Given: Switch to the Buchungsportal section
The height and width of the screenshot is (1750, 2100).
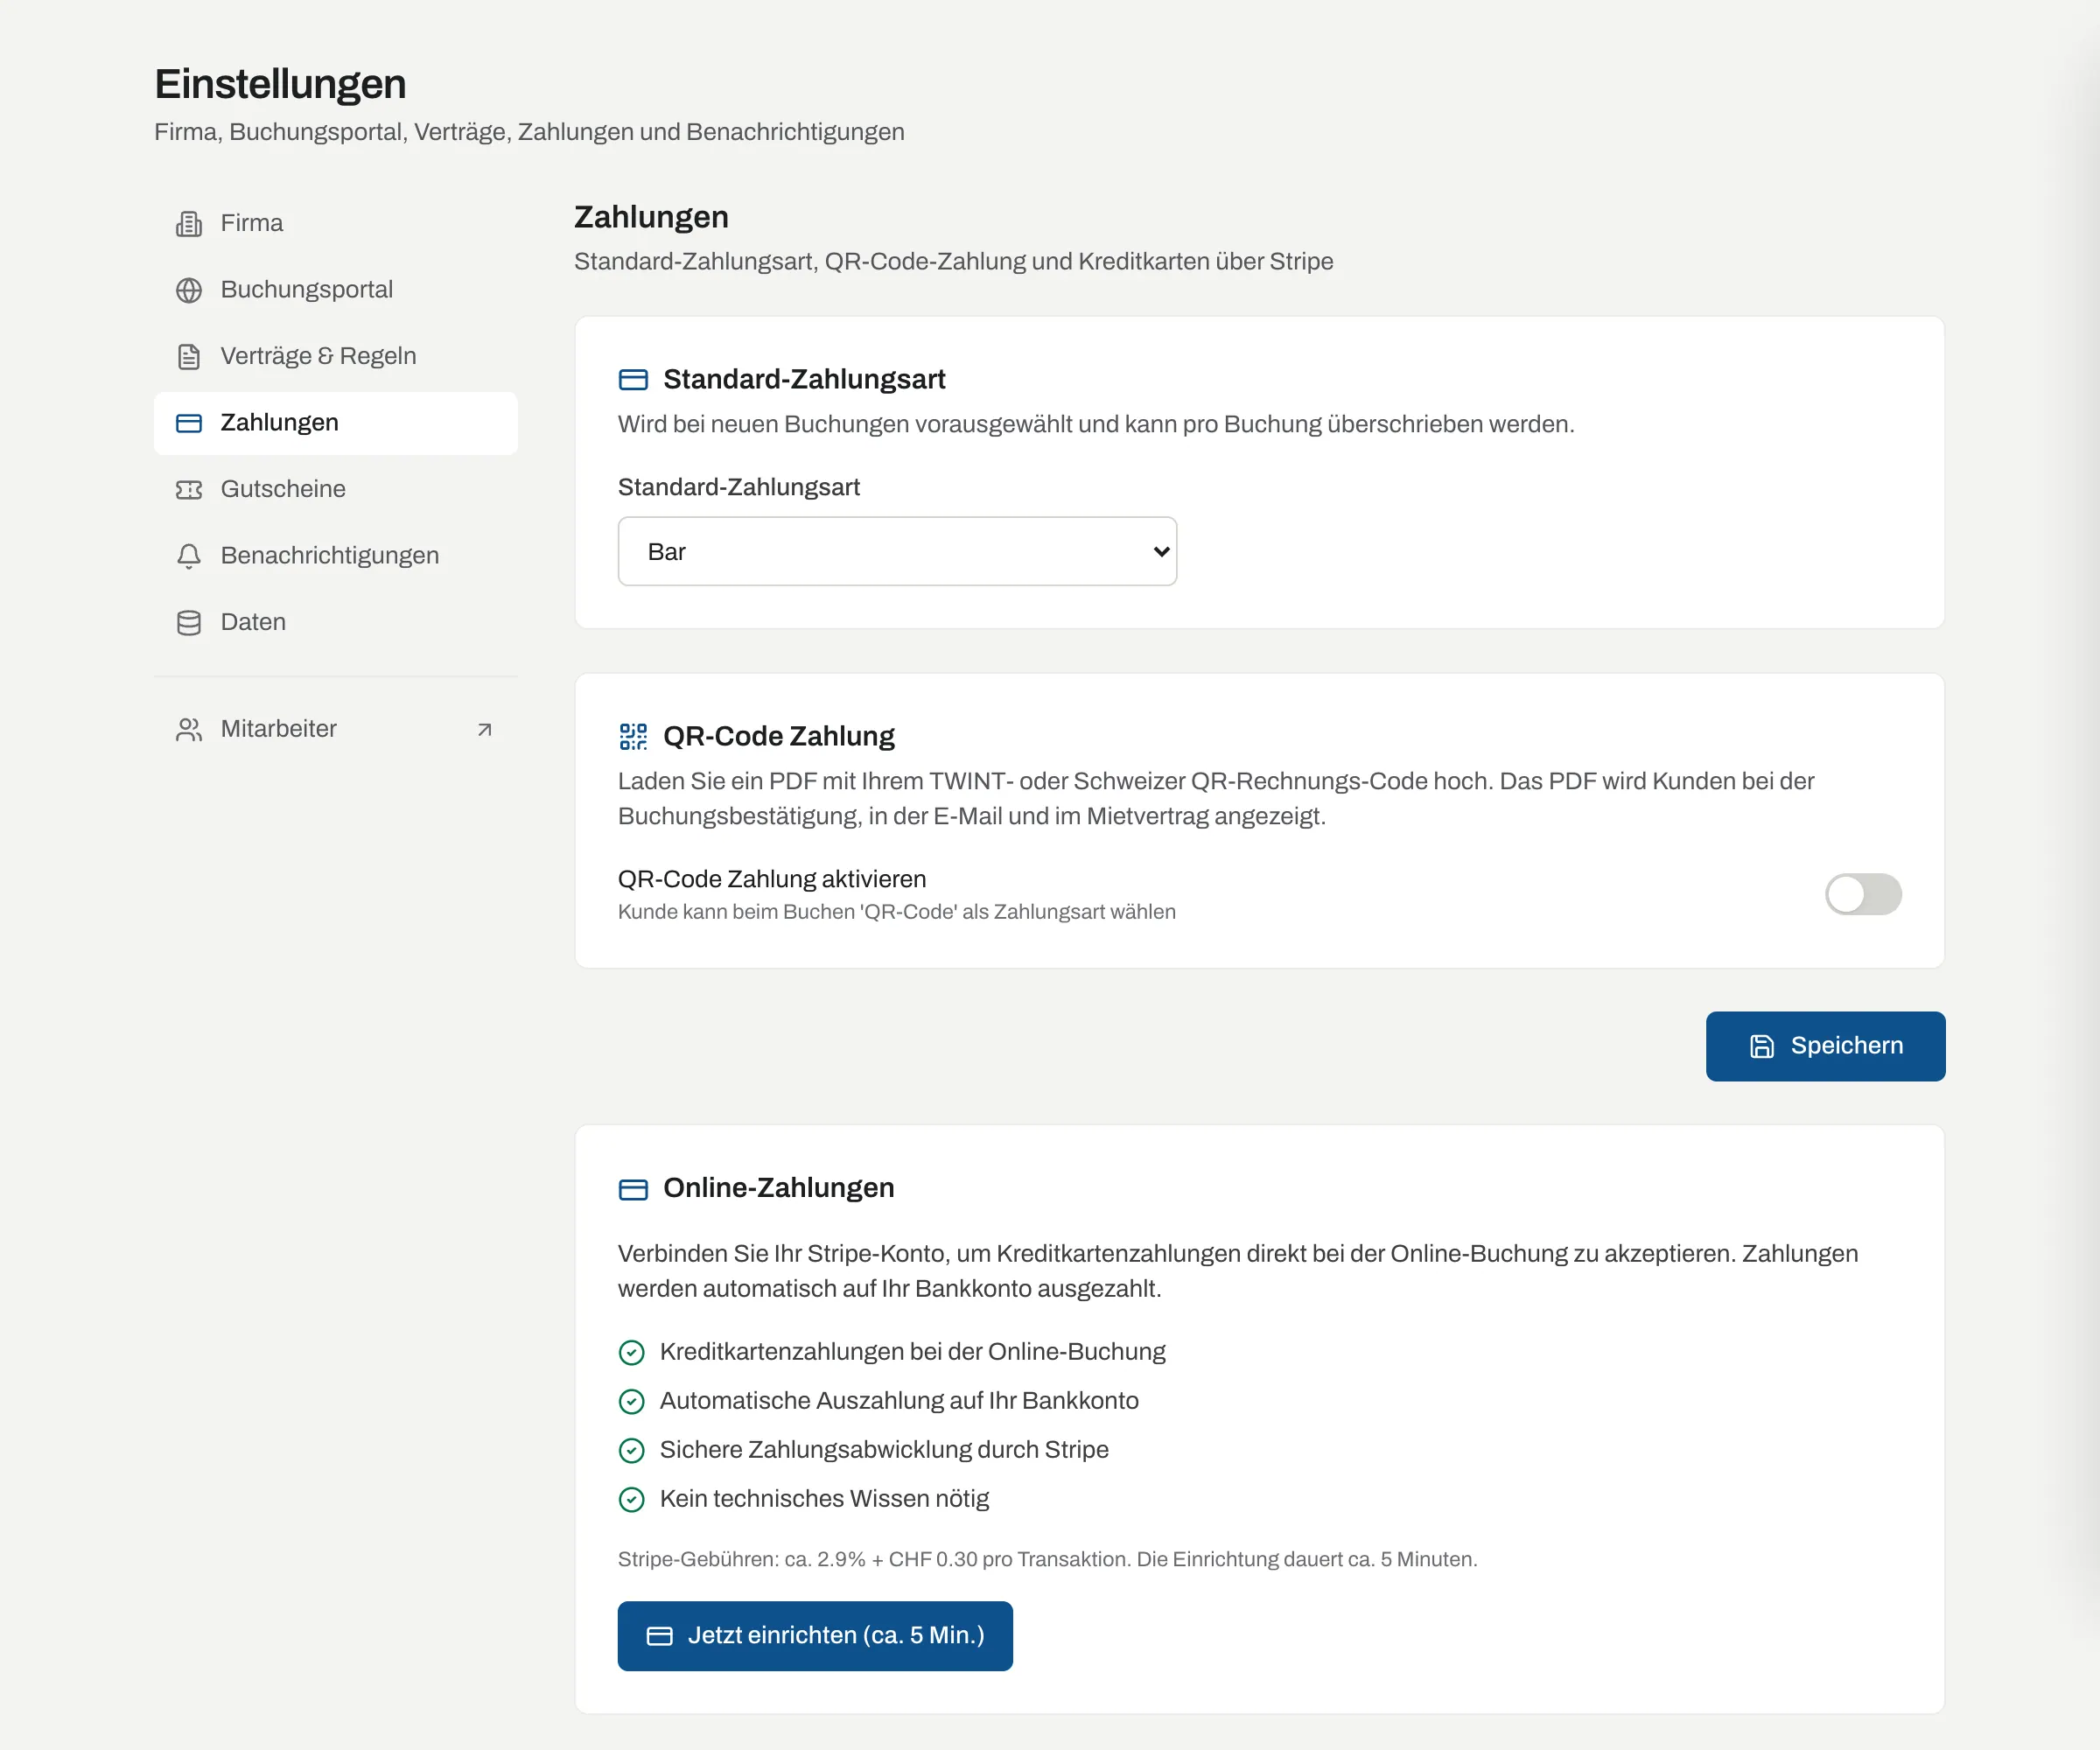Looking at the screenshot, I should [336, 290].
